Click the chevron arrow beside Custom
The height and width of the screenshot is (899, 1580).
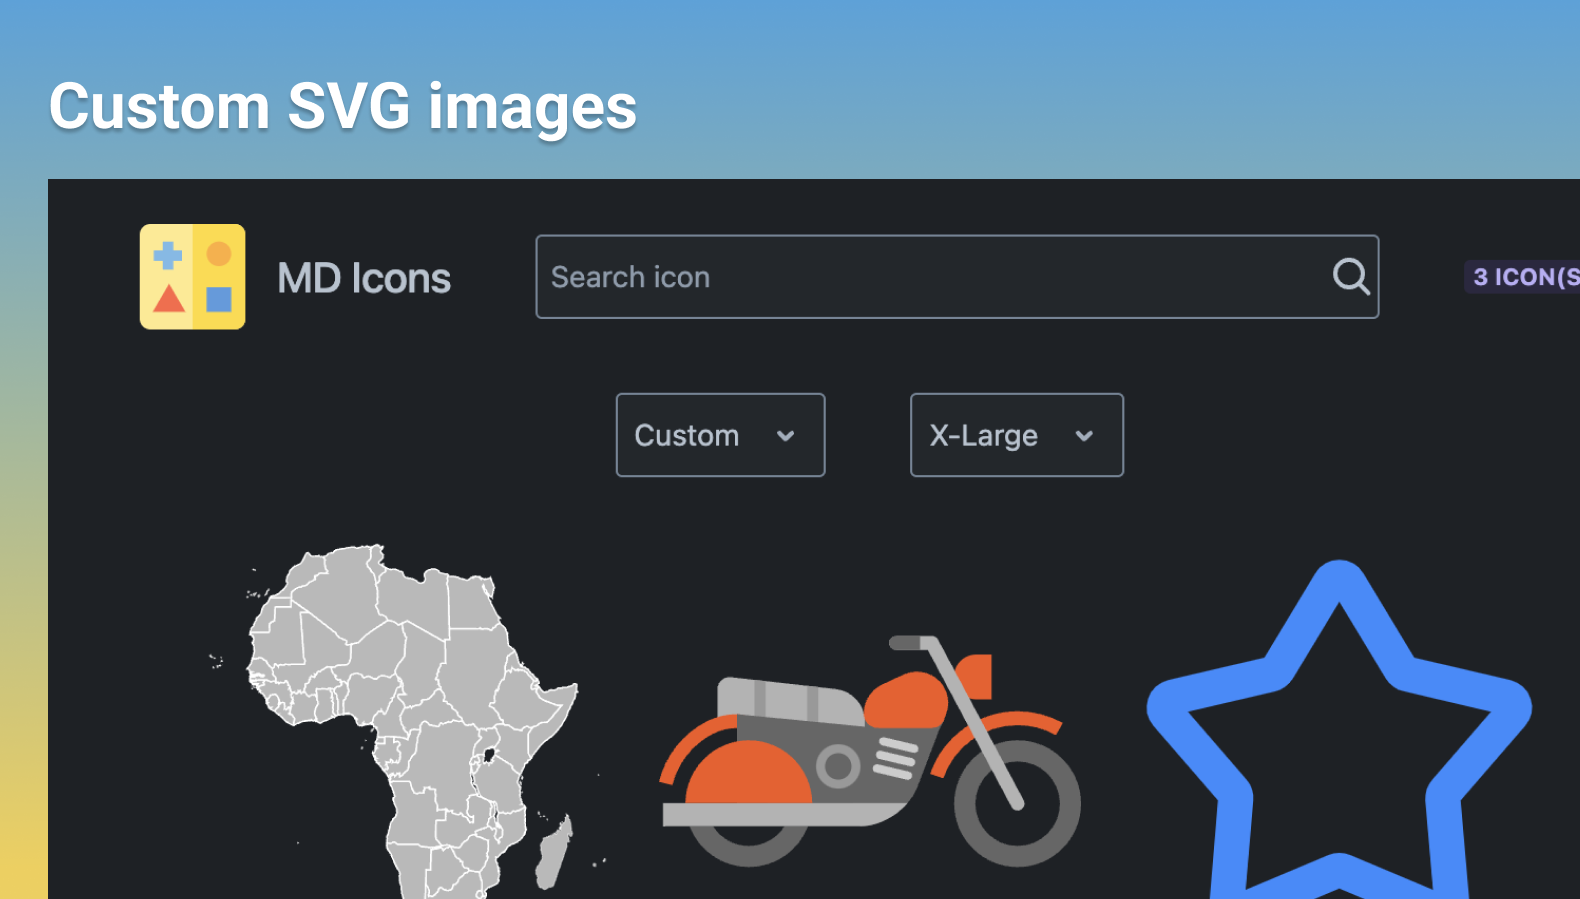[786, 436]
